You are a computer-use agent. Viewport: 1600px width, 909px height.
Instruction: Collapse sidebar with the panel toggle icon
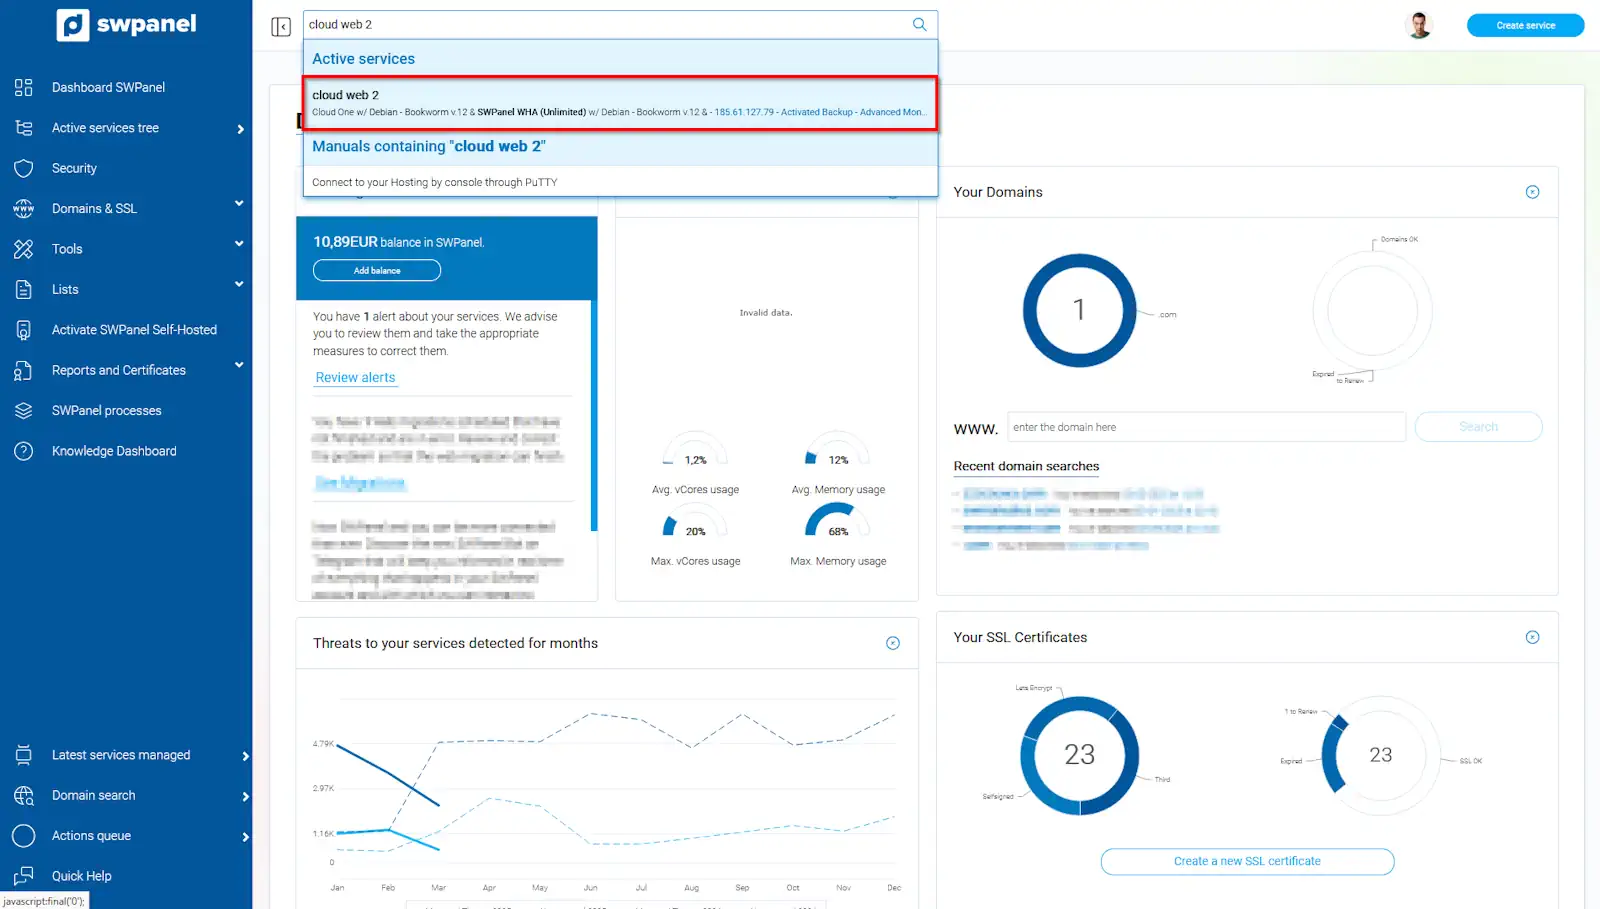pyautogui.click(x=281, y=26)
